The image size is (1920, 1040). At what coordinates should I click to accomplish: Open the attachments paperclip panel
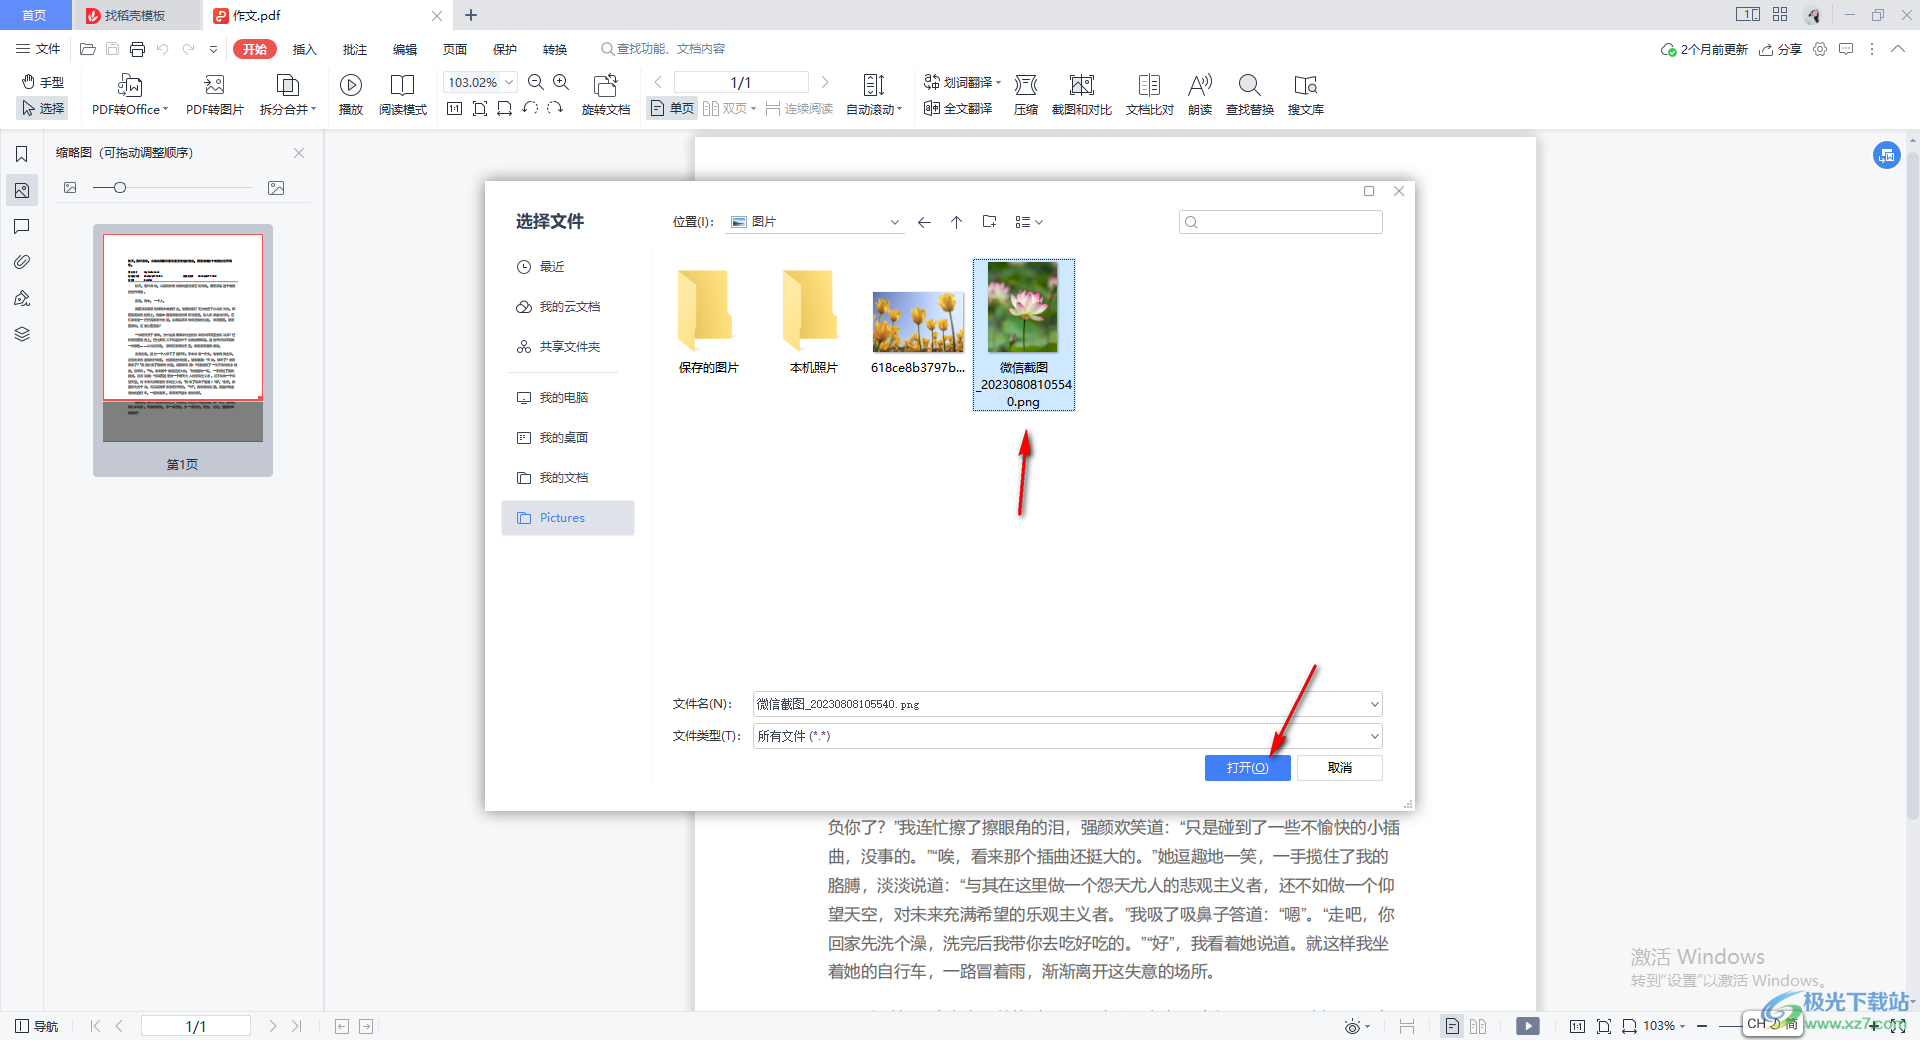(x=21, y=262)
